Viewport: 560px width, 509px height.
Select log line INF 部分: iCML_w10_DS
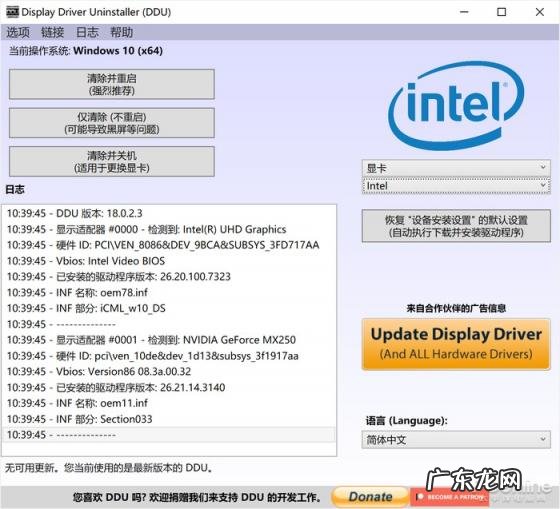pos(169,308)
